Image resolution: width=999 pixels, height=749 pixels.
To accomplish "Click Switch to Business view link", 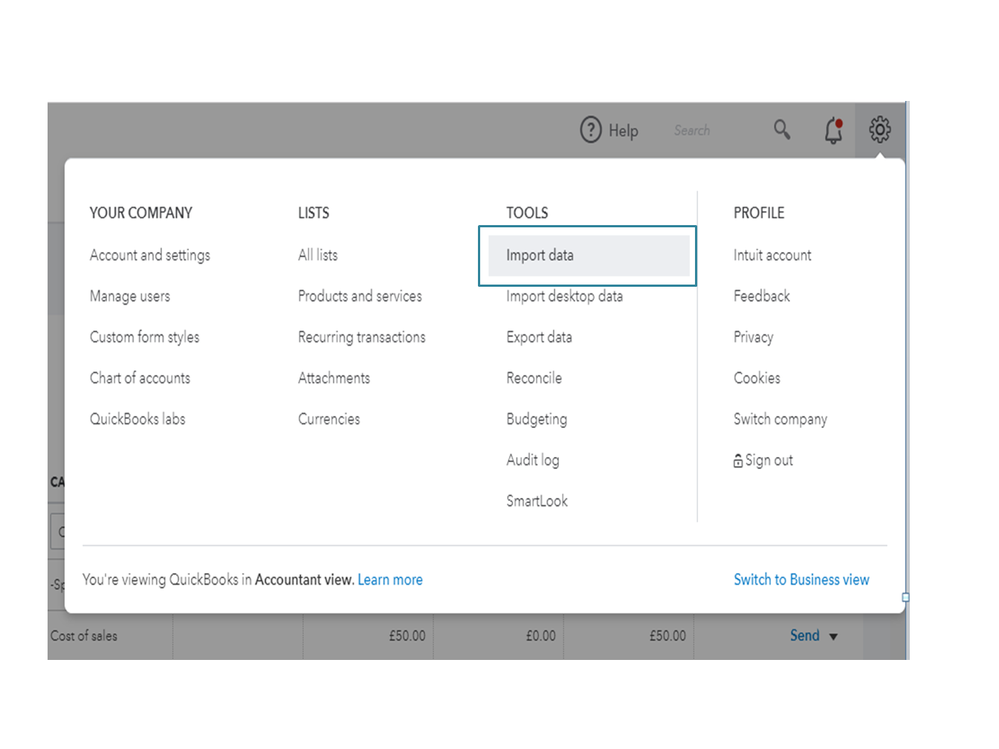I will [801, 579].
